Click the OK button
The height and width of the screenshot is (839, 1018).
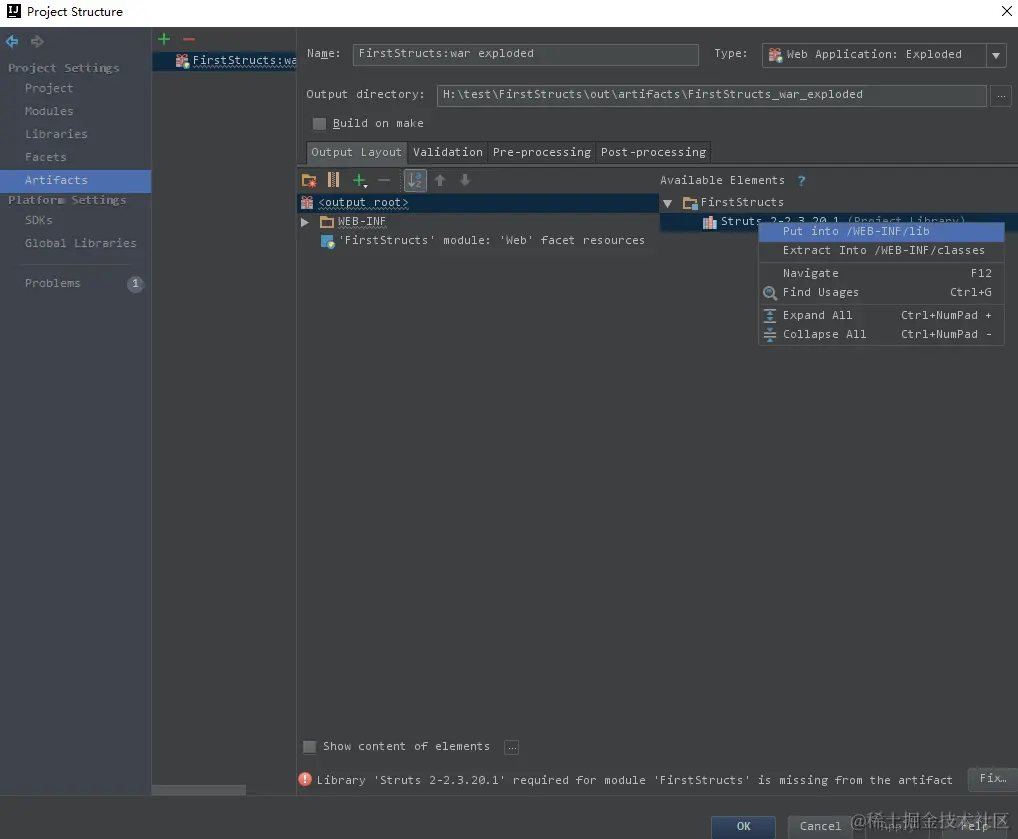(743, 826)
